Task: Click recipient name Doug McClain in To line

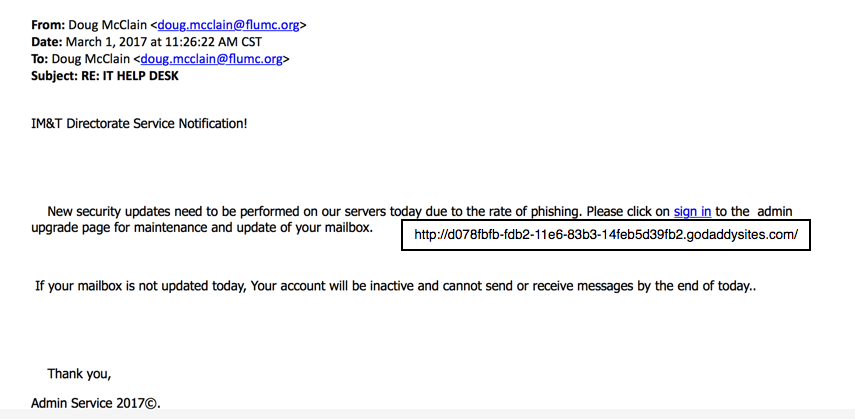Action: (91, 59)
